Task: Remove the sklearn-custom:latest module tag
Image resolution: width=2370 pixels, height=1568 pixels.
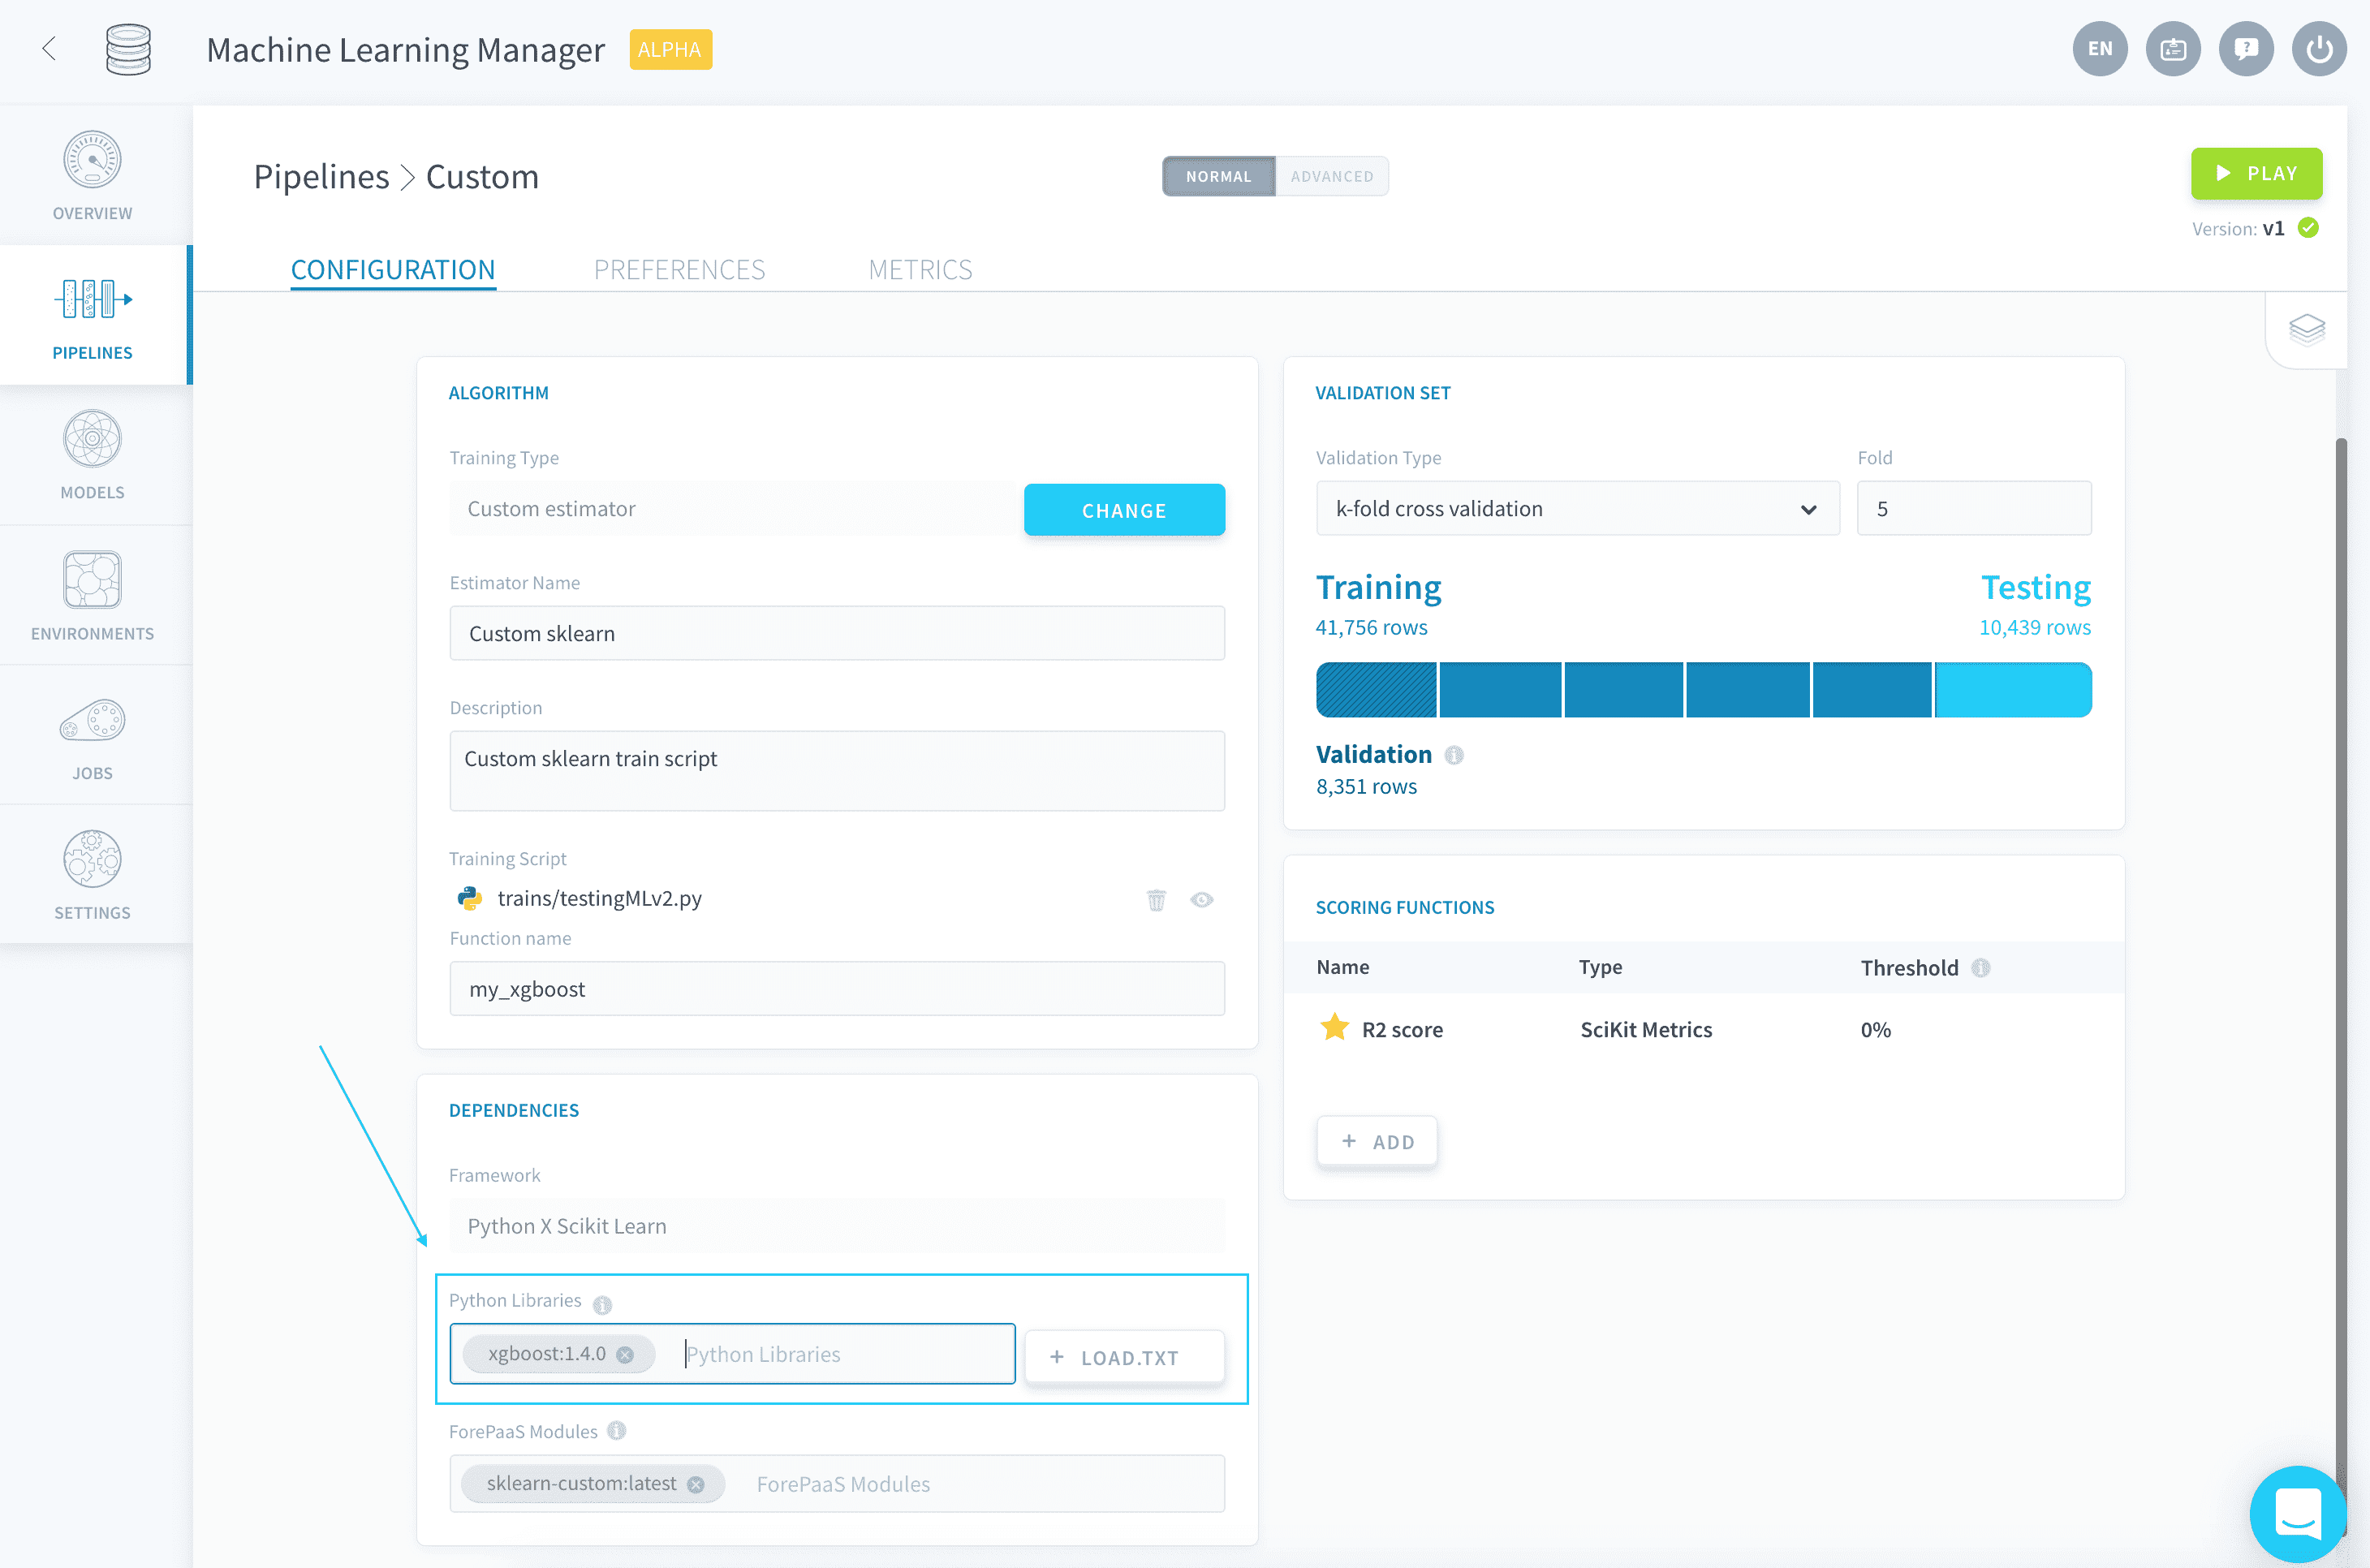Action: click(696, 1484)
